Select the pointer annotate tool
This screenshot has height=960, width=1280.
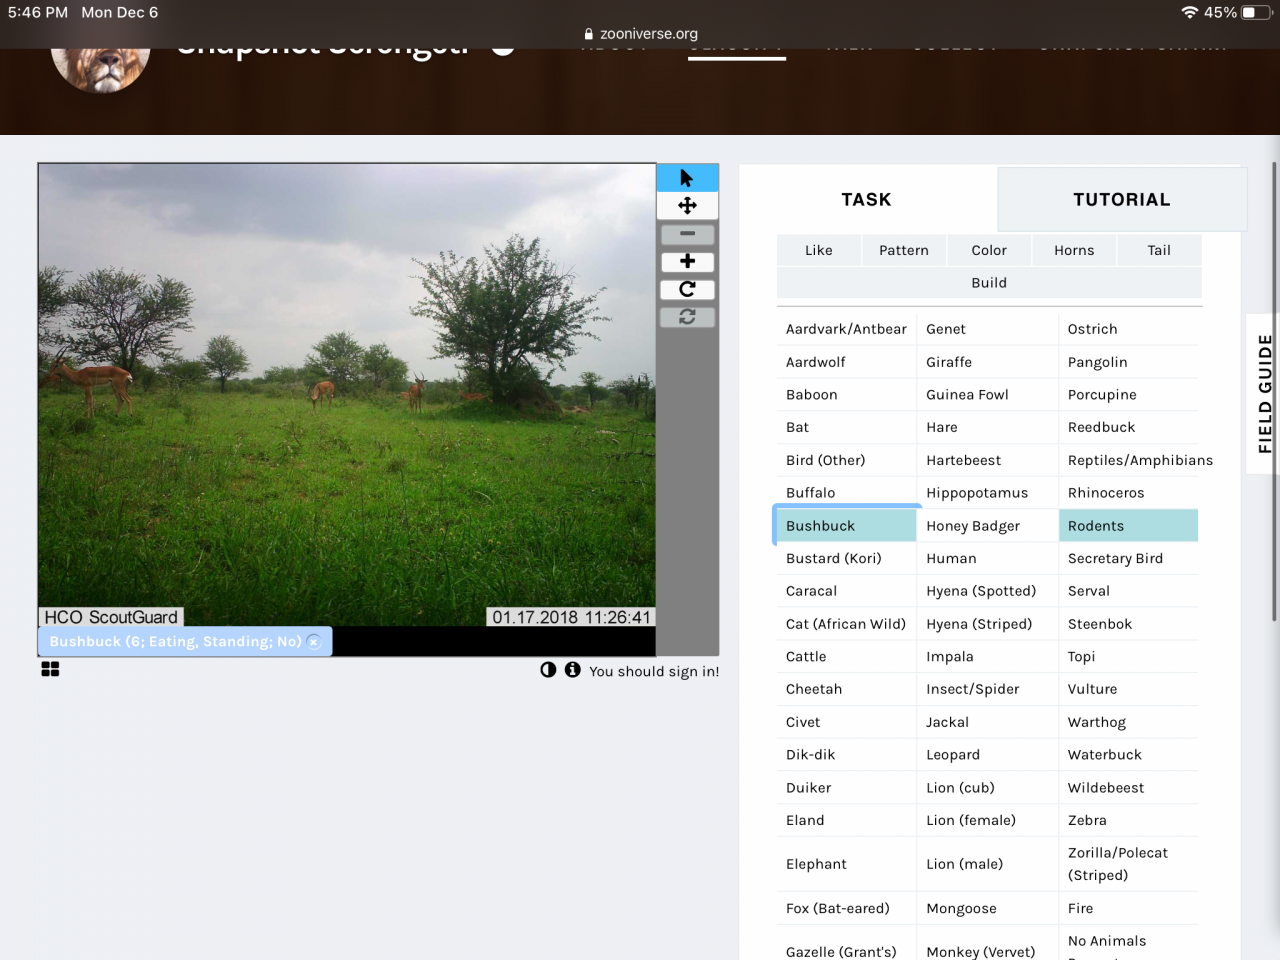[687, 178]
